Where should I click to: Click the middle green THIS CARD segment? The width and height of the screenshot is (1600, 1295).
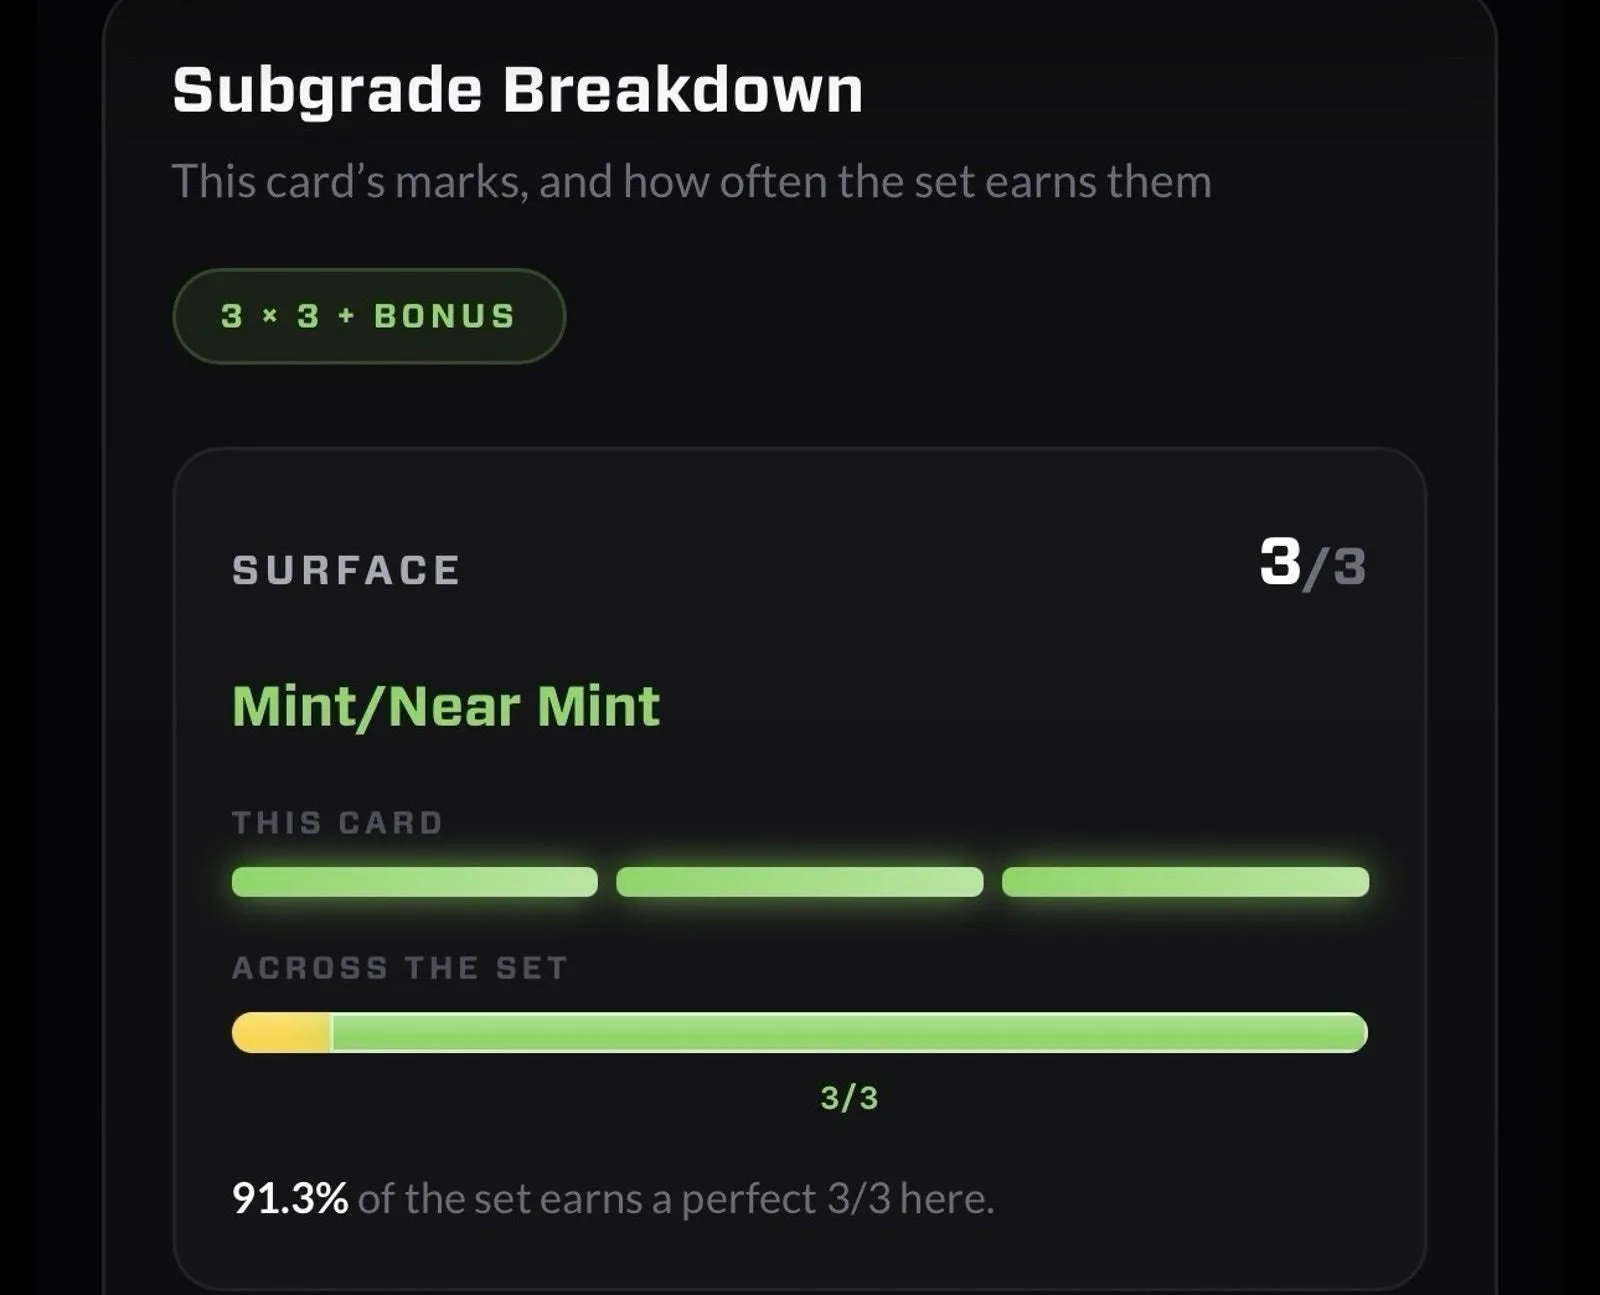click(800, 882)
